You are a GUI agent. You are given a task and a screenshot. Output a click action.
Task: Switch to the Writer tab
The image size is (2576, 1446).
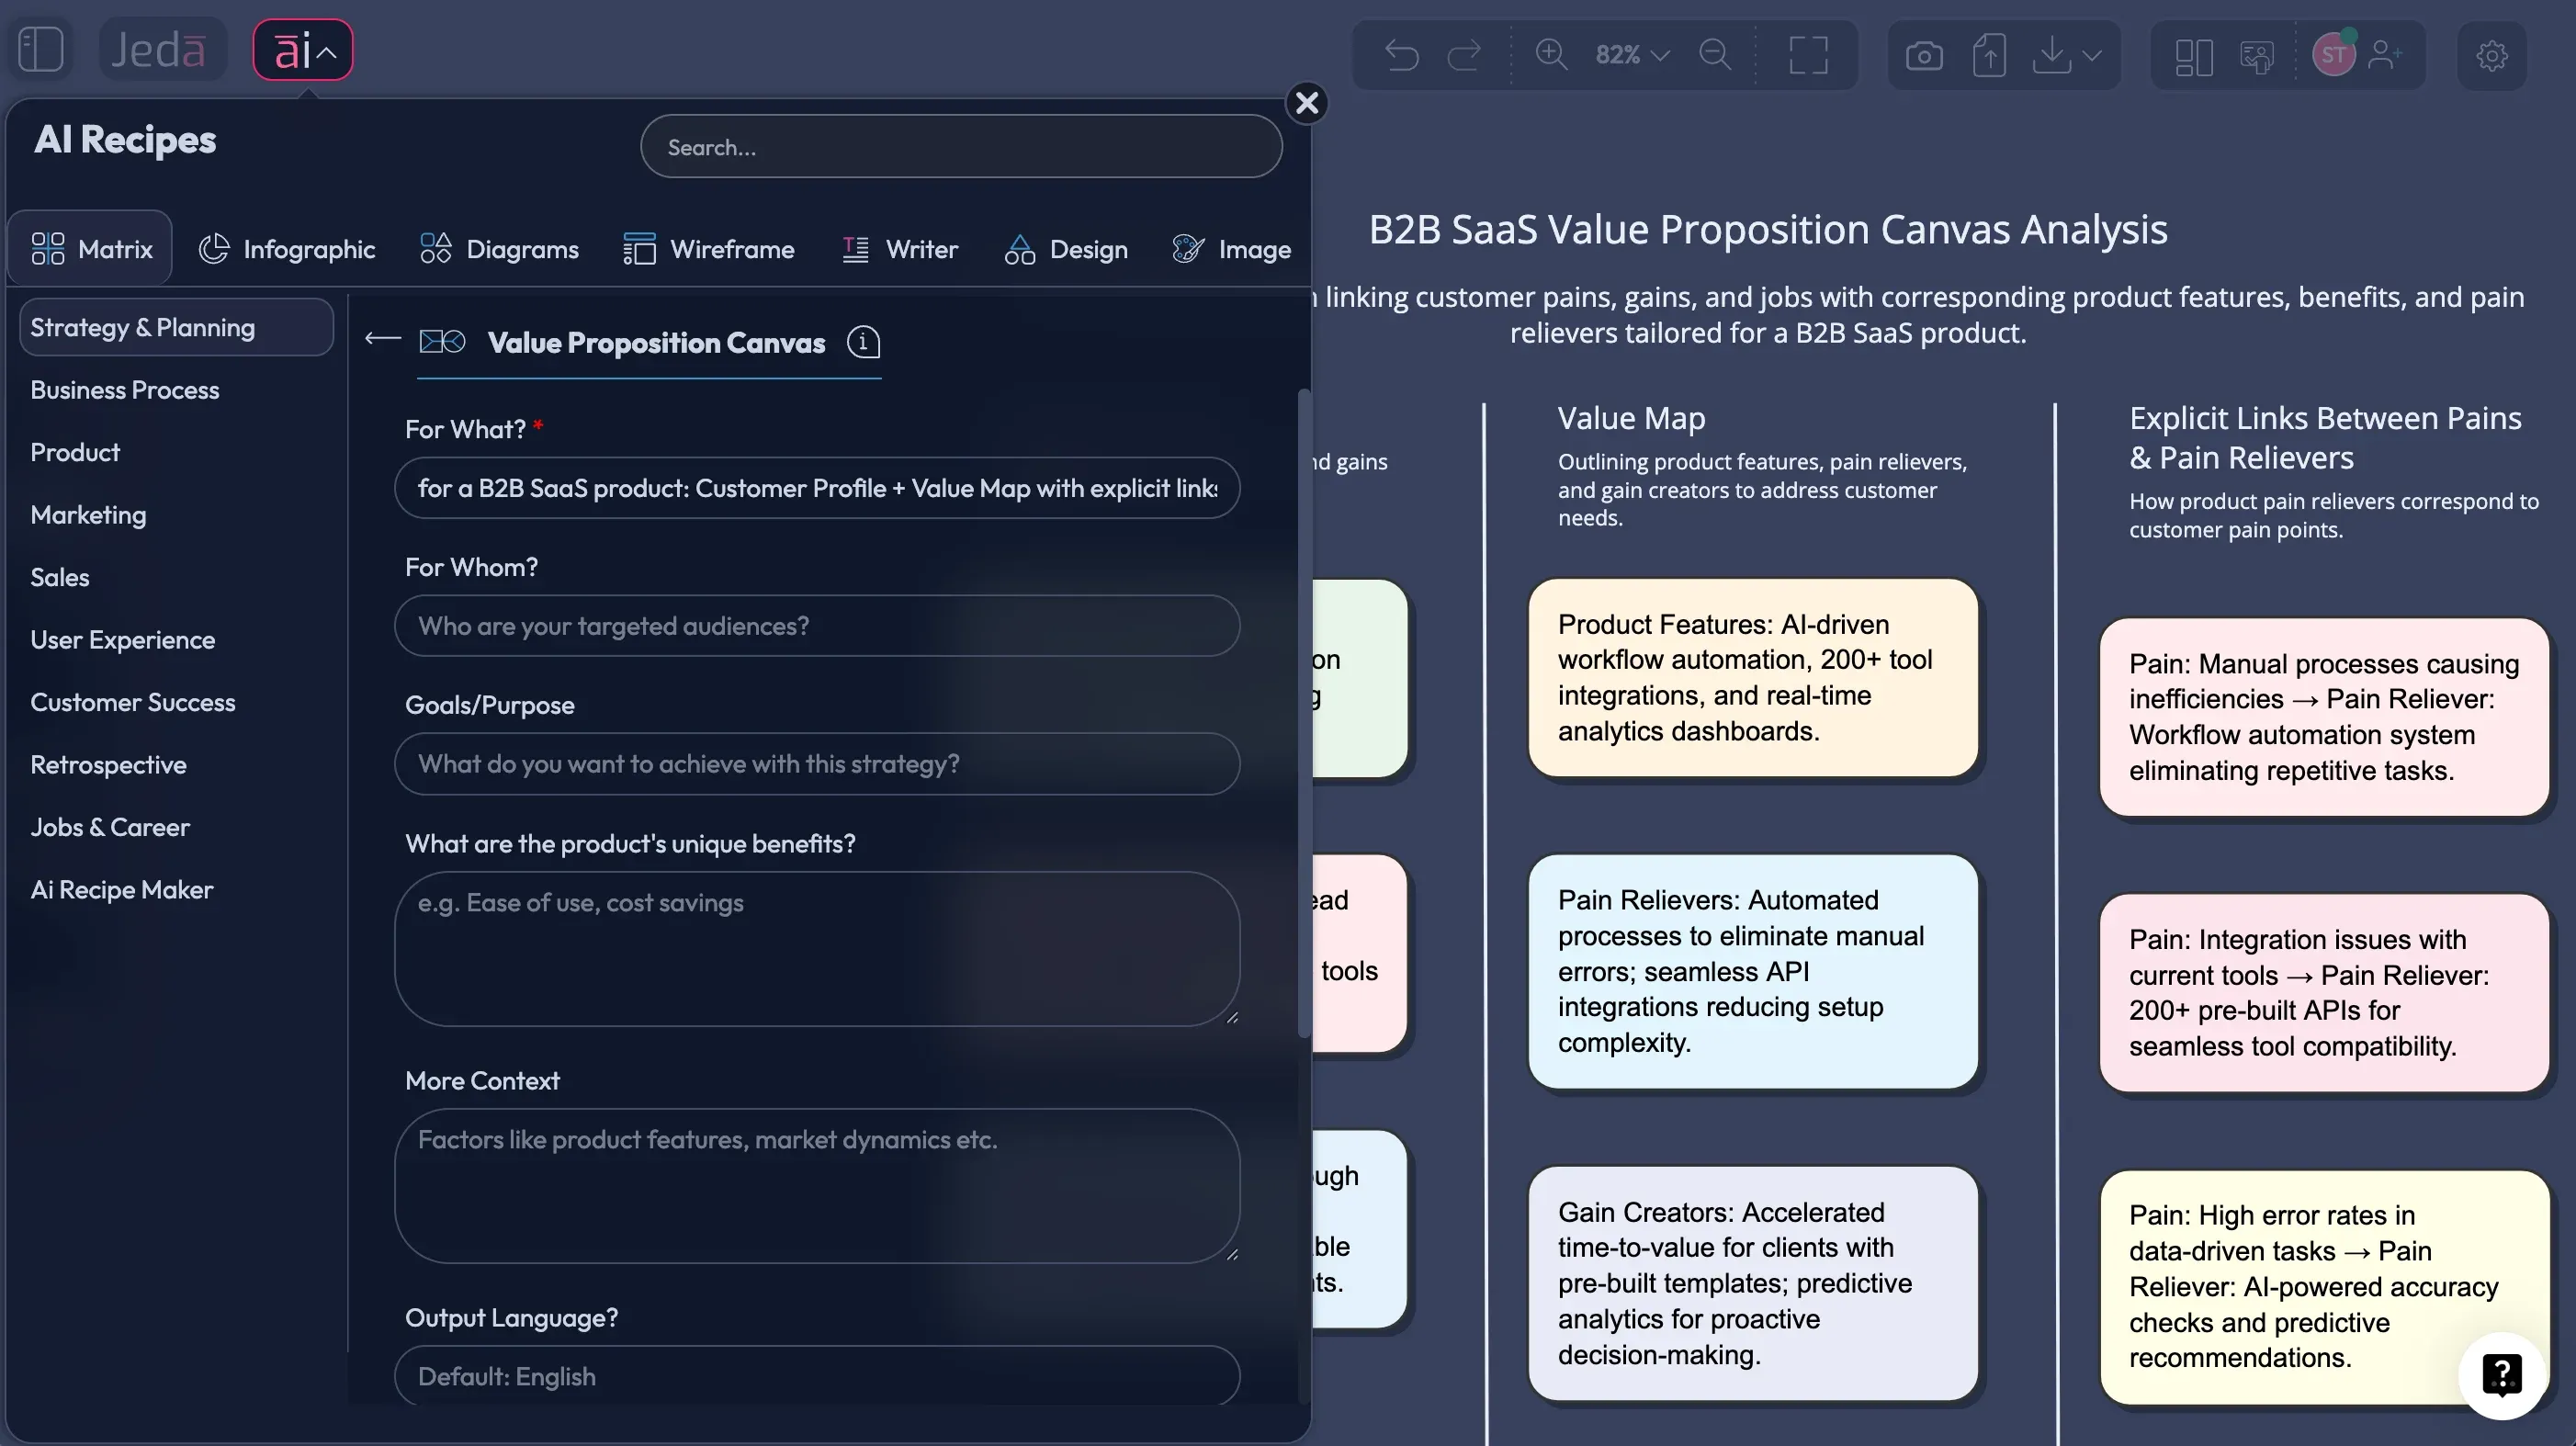tap(899, 249)
